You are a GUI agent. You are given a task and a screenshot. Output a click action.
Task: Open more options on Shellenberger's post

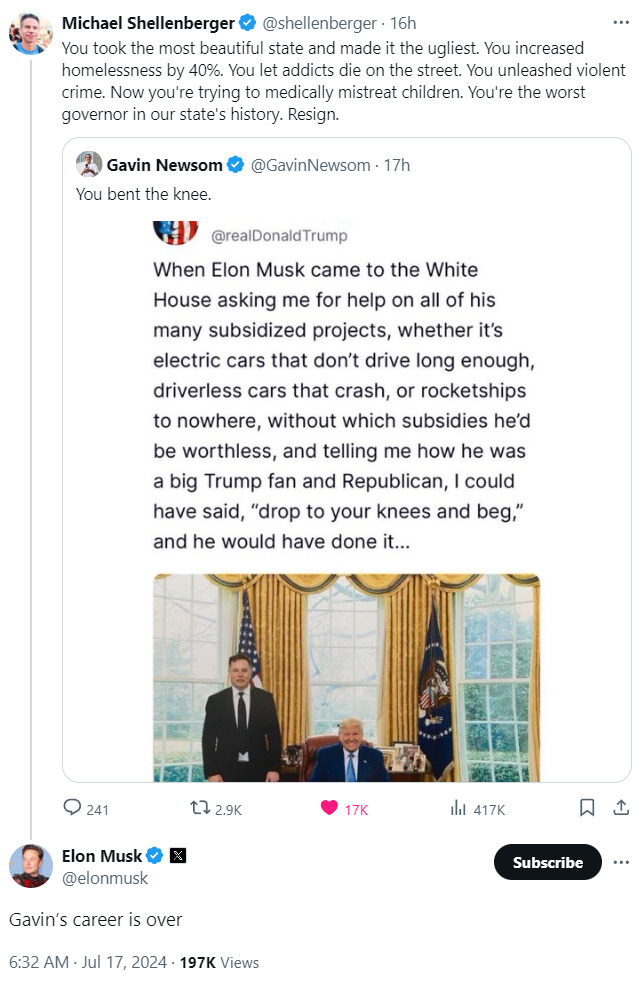[x=621, y=22]
